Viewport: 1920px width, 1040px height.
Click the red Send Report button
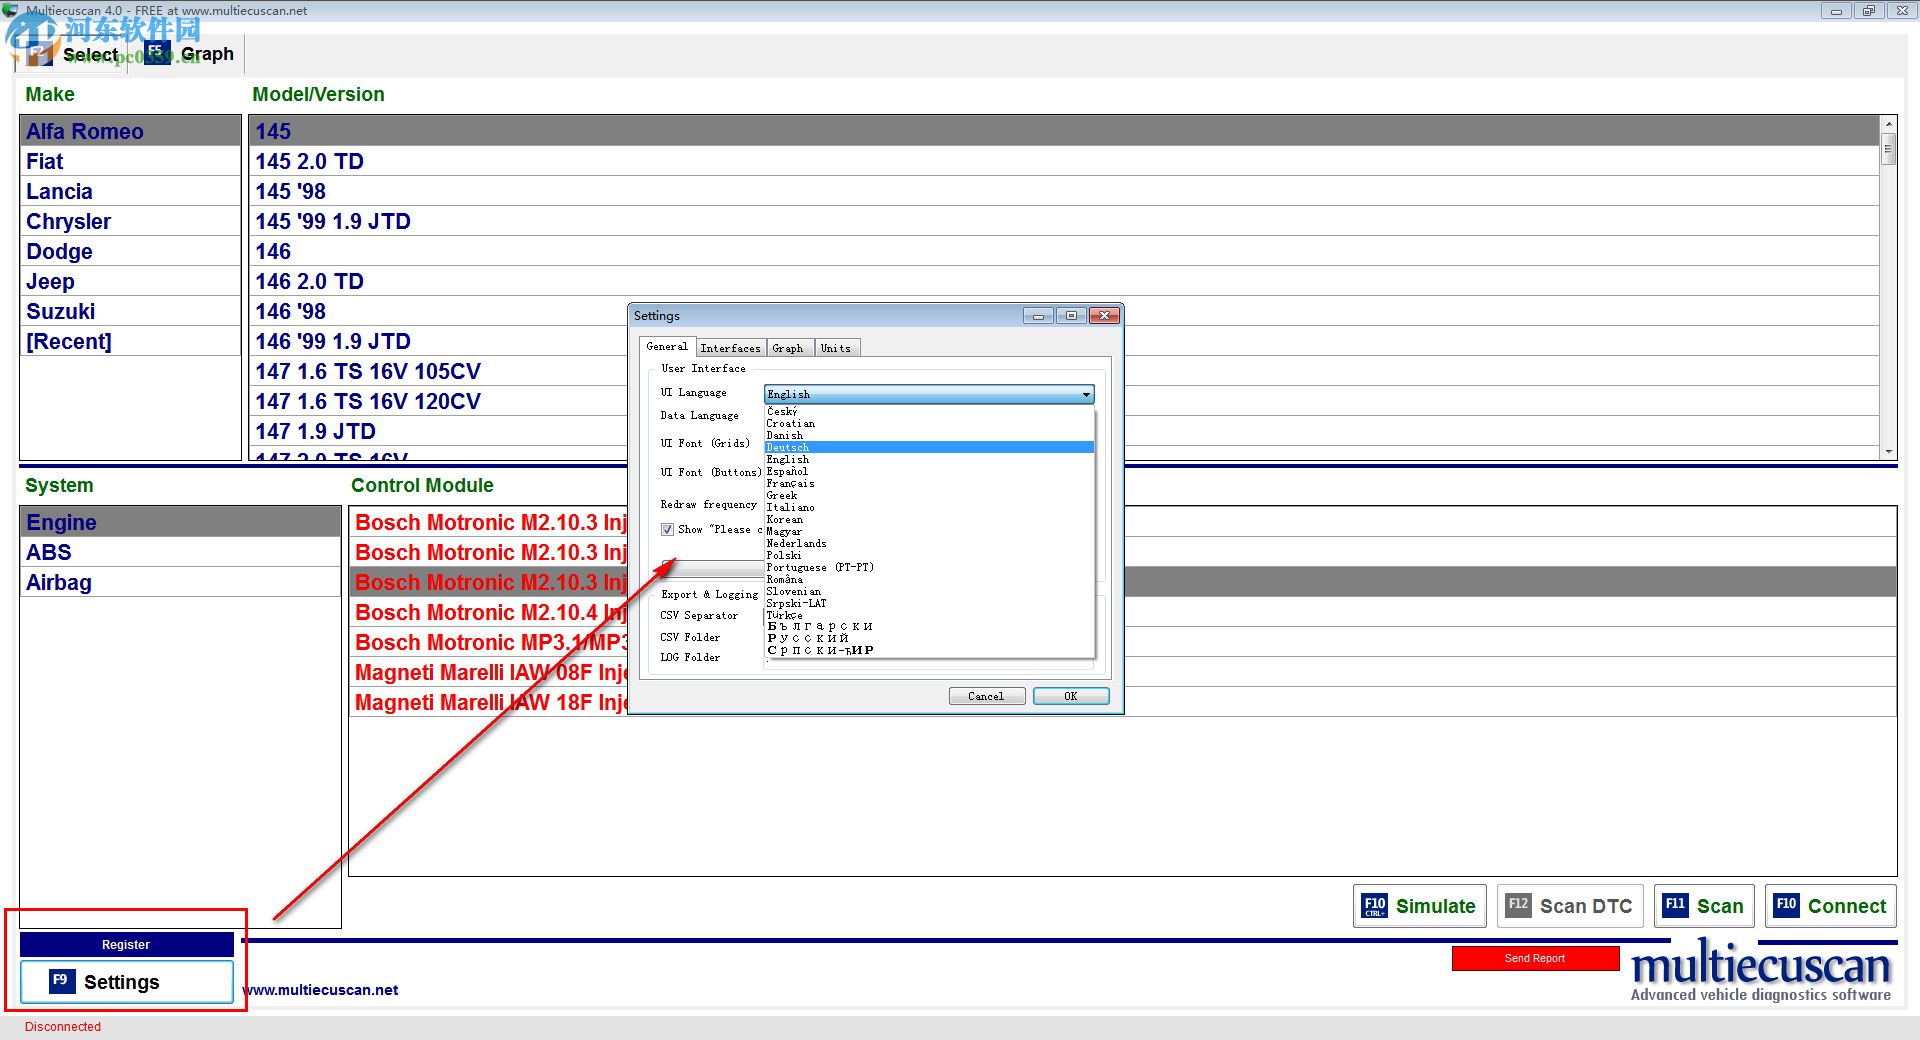click(x=1535, y=958)
